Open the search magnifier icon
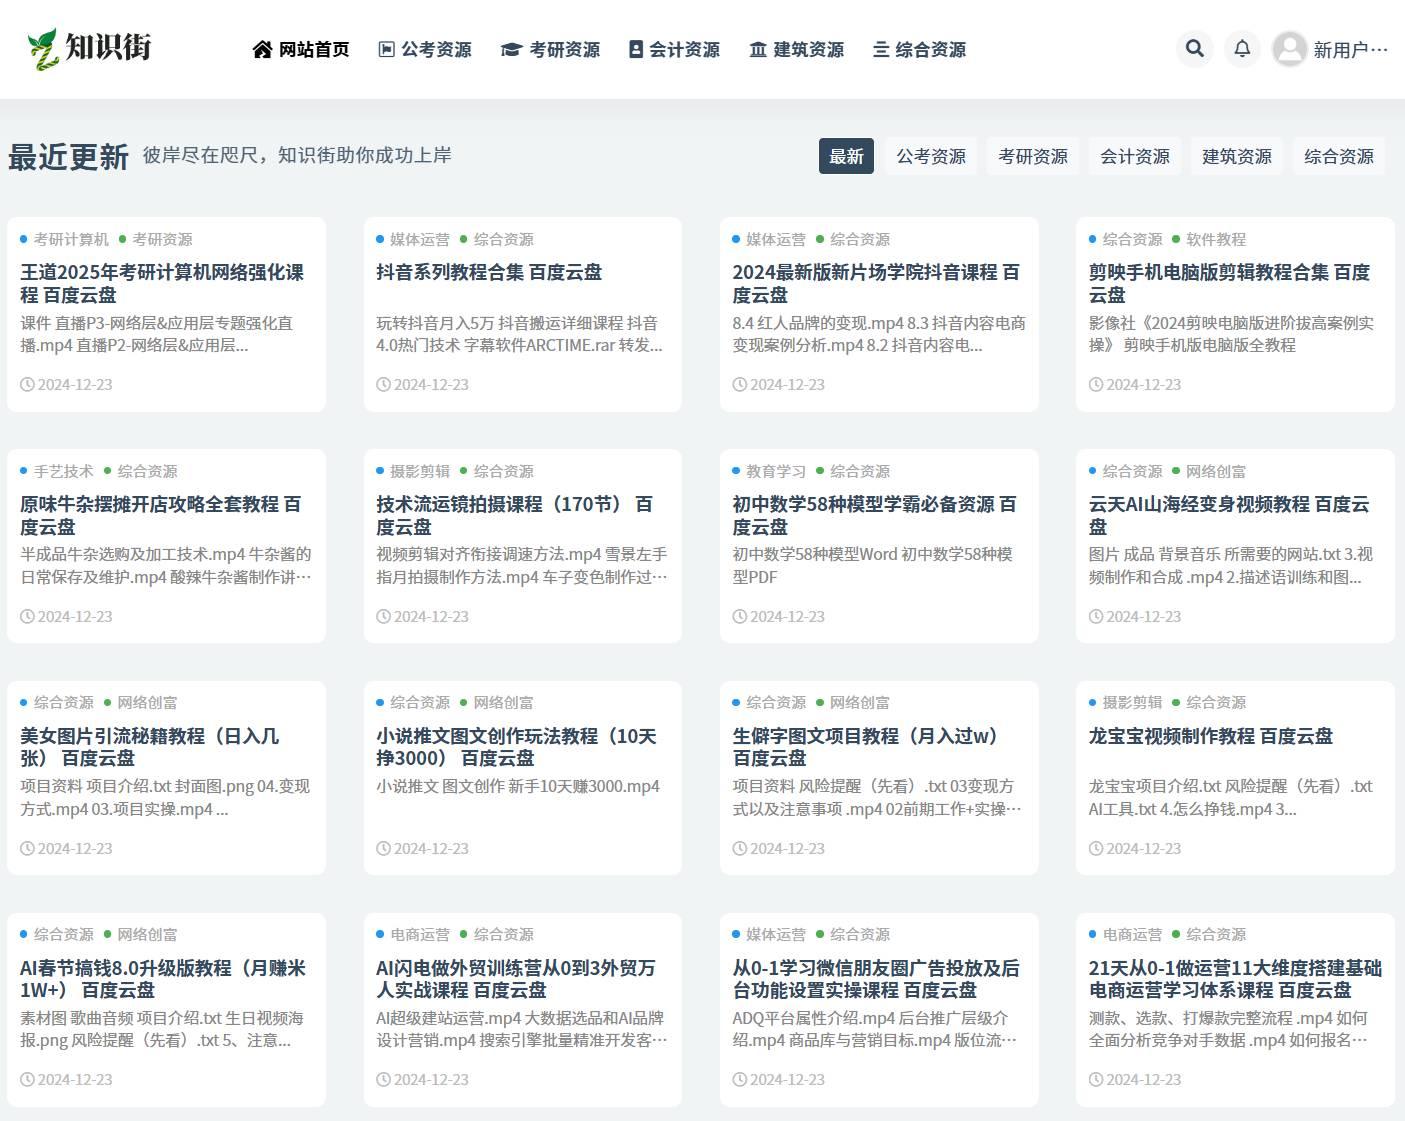 point(1195,48)
